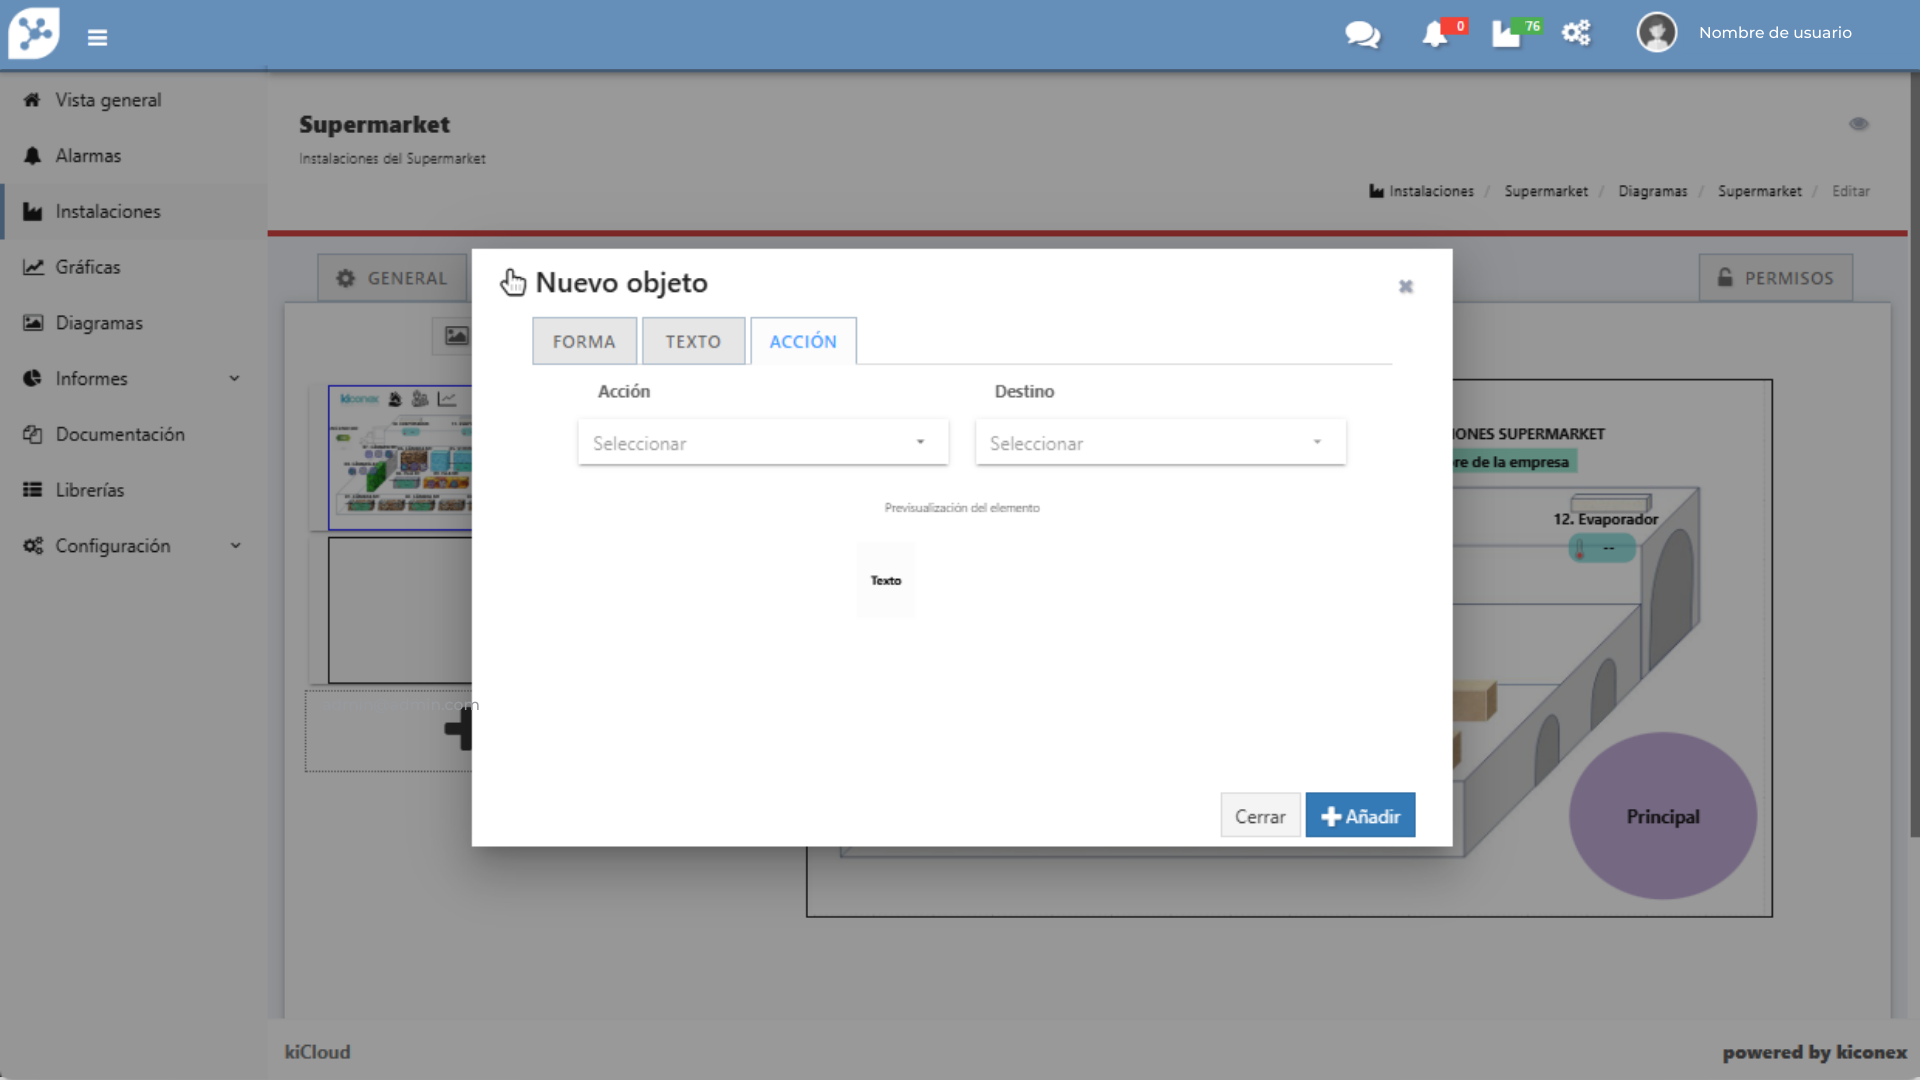This screenshot has height=1080, width=1920.
Task: Click the kiconex logo icon
Action: 34,33
